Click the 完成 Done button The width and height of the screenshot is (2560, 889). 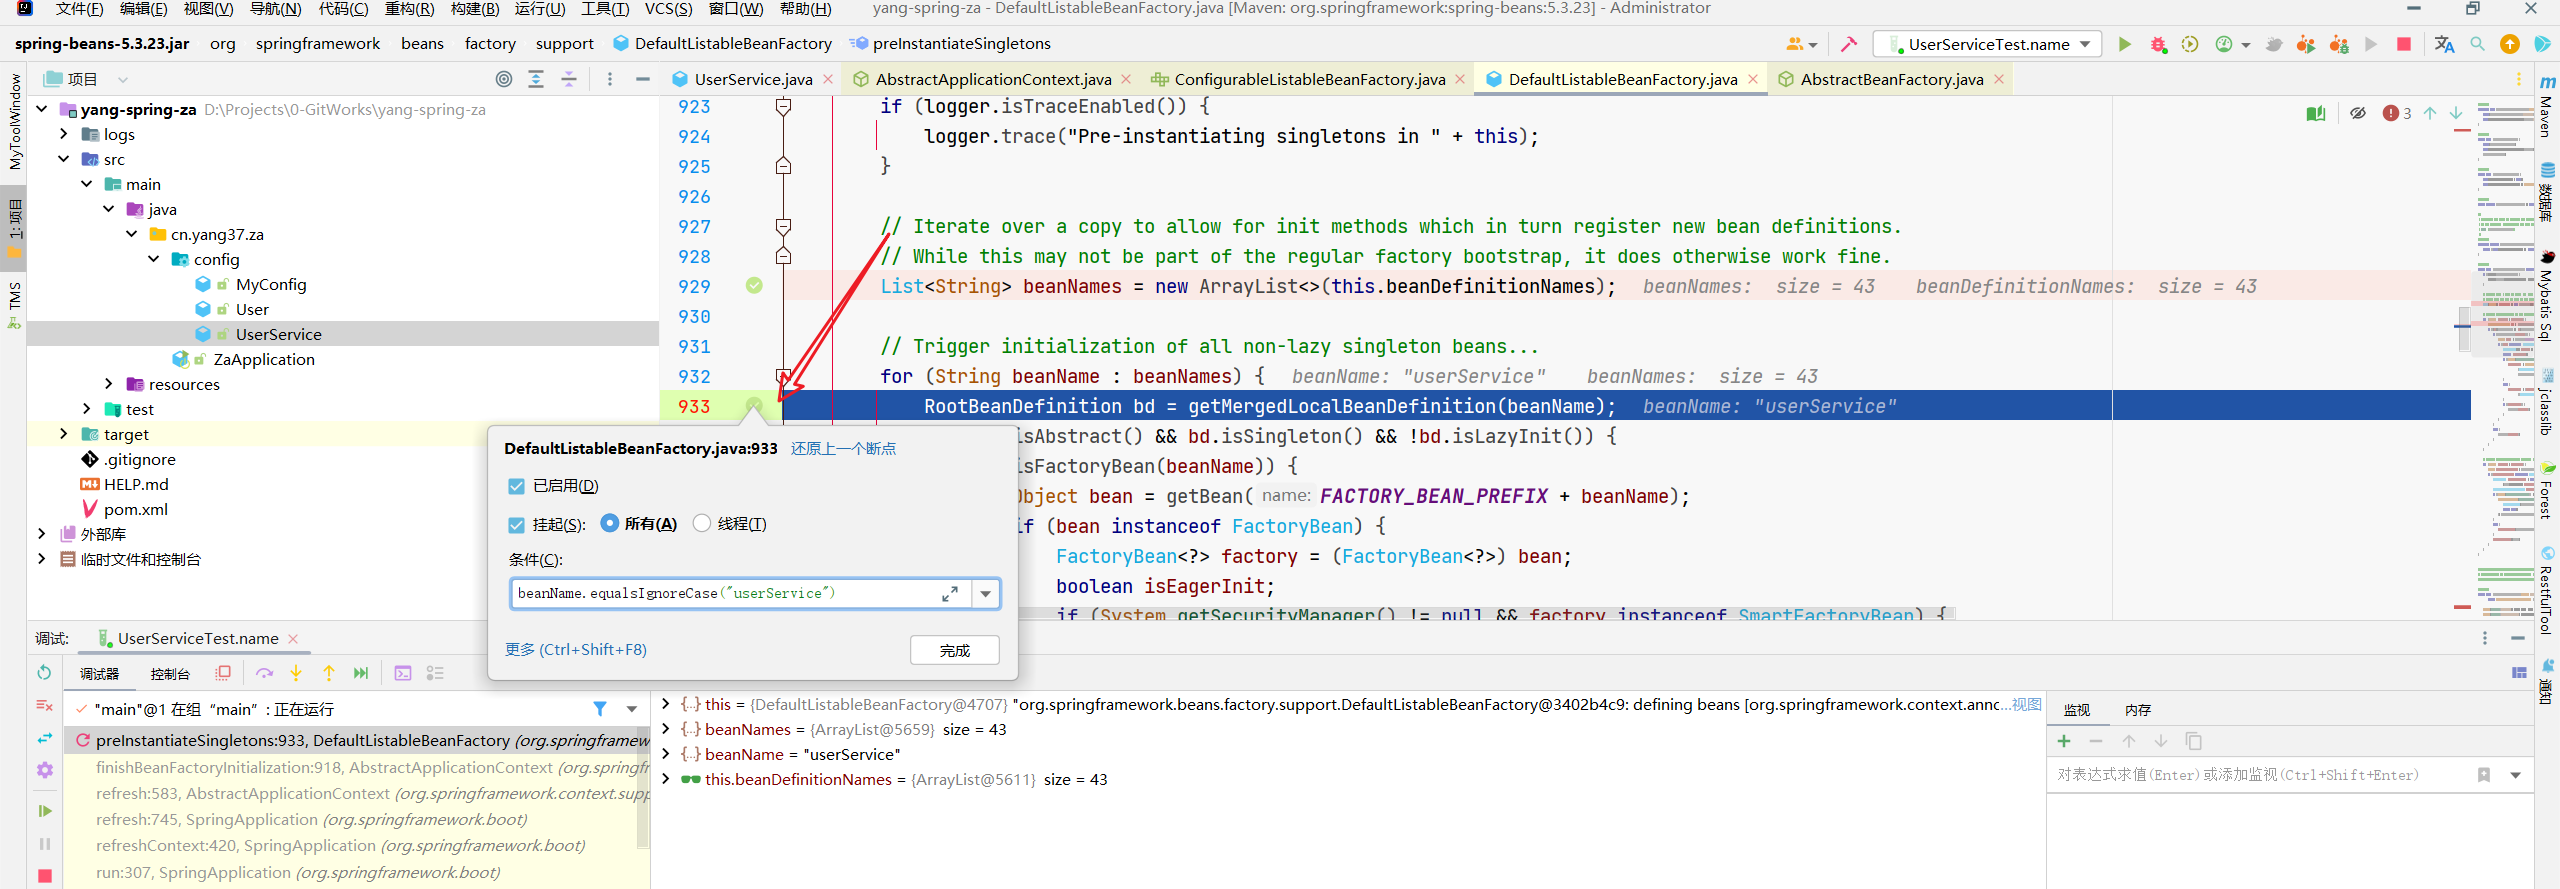955,650
